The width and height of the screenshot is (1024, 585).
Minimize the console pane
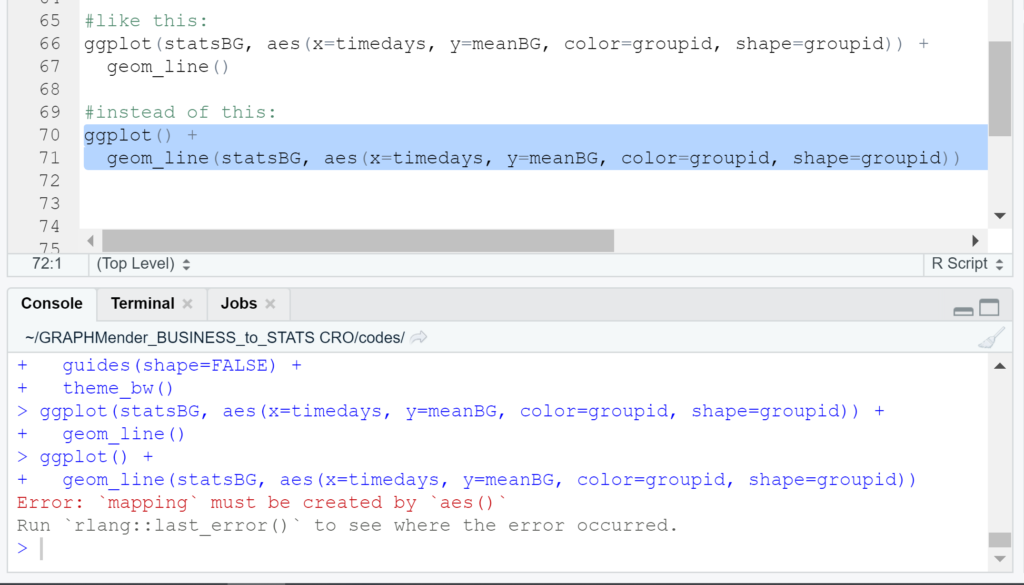(x=963, y=309)
